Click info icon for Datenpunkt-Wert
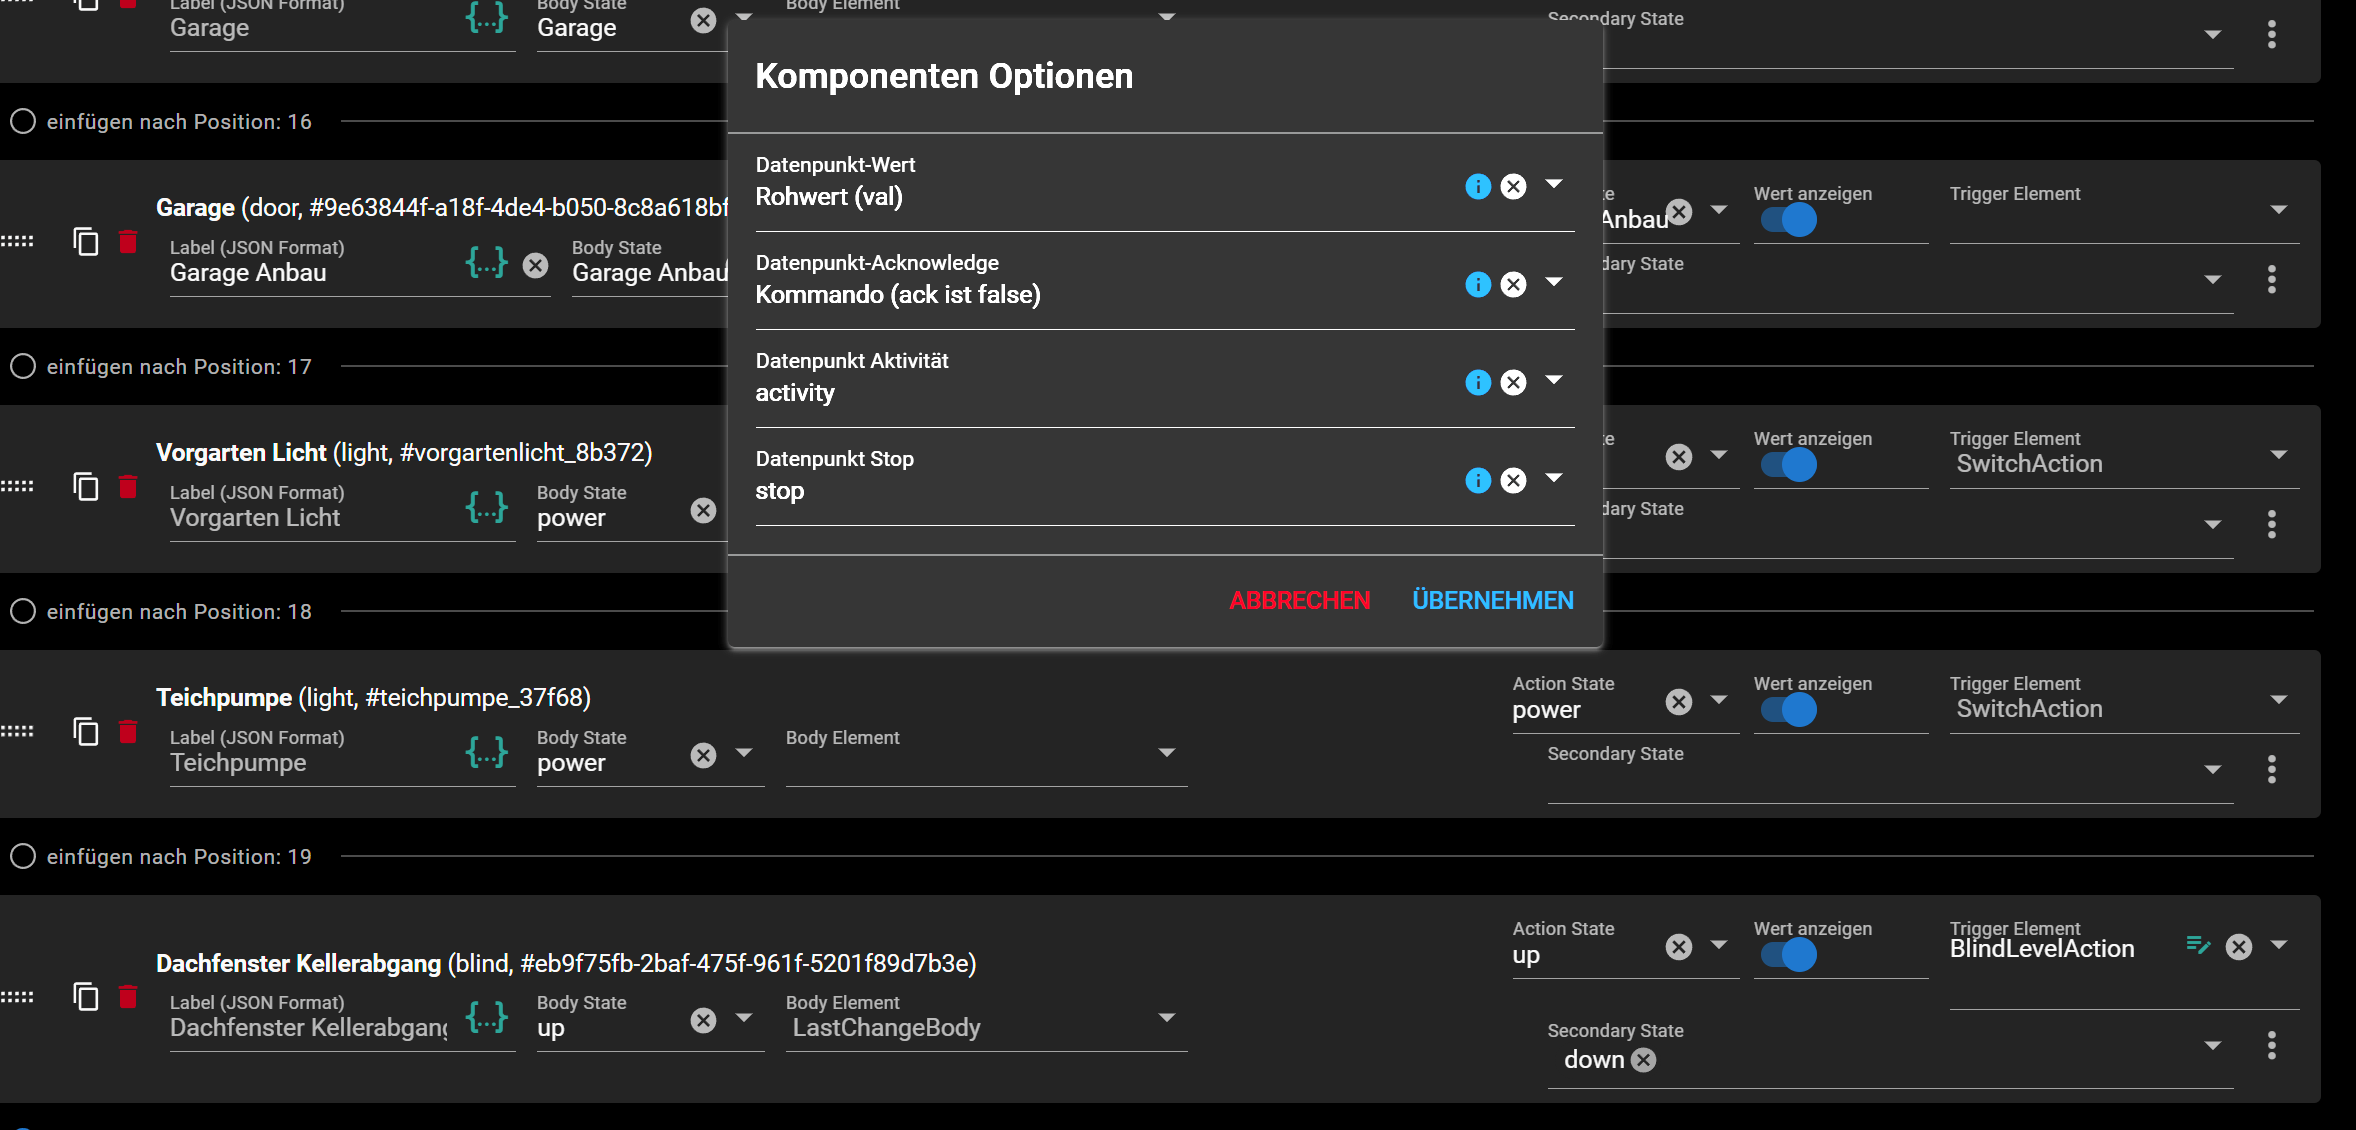 click(1477, 187)
